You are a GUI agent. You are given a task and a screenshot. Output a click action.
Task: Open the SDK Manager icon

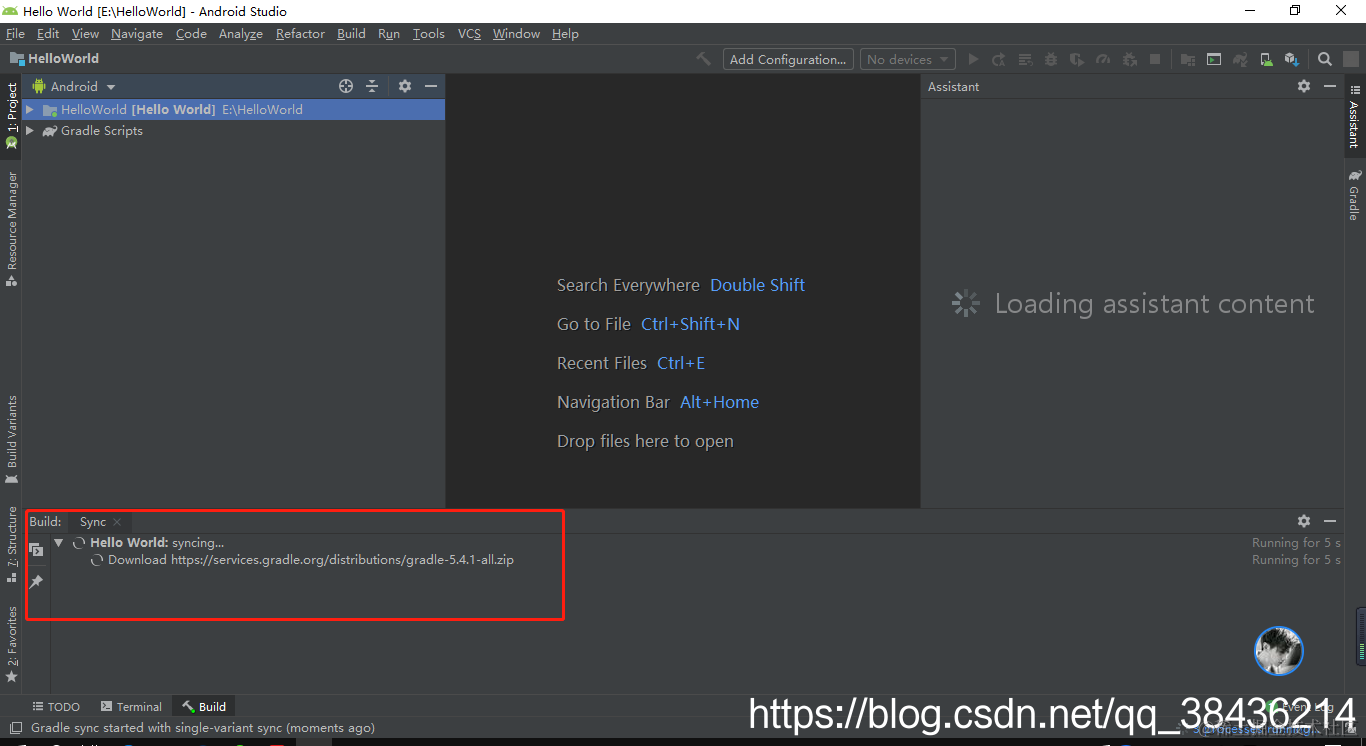coord(1292,59)
